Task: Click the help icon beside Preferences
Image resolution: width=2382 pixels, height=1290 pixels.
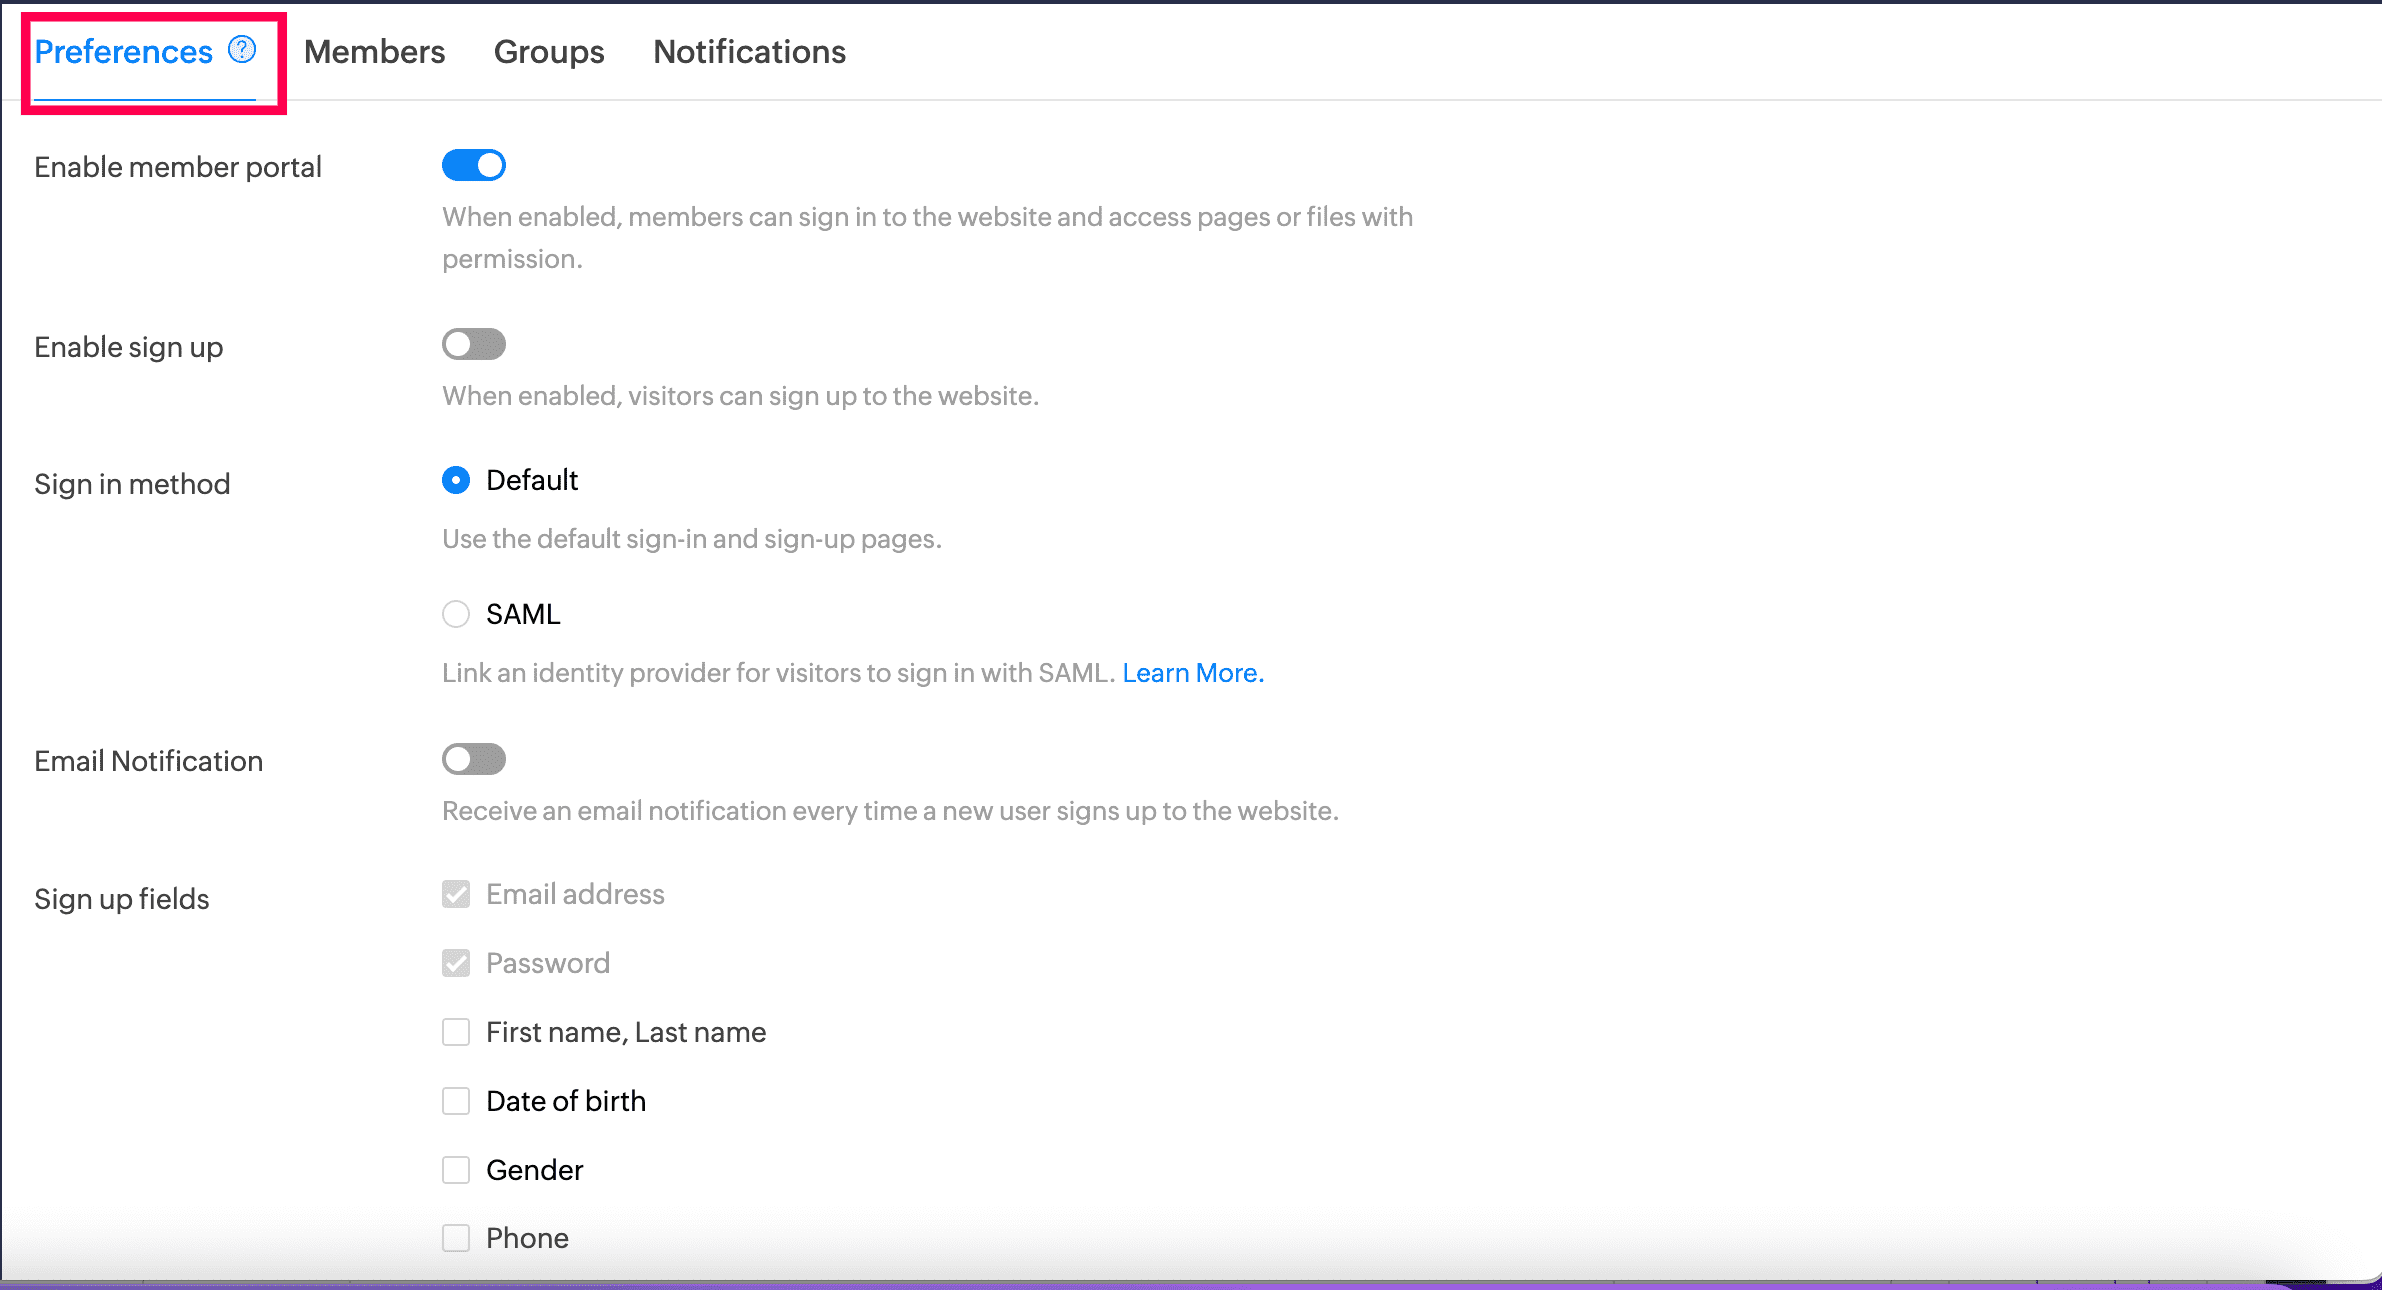Action: [x=242, y=49]
